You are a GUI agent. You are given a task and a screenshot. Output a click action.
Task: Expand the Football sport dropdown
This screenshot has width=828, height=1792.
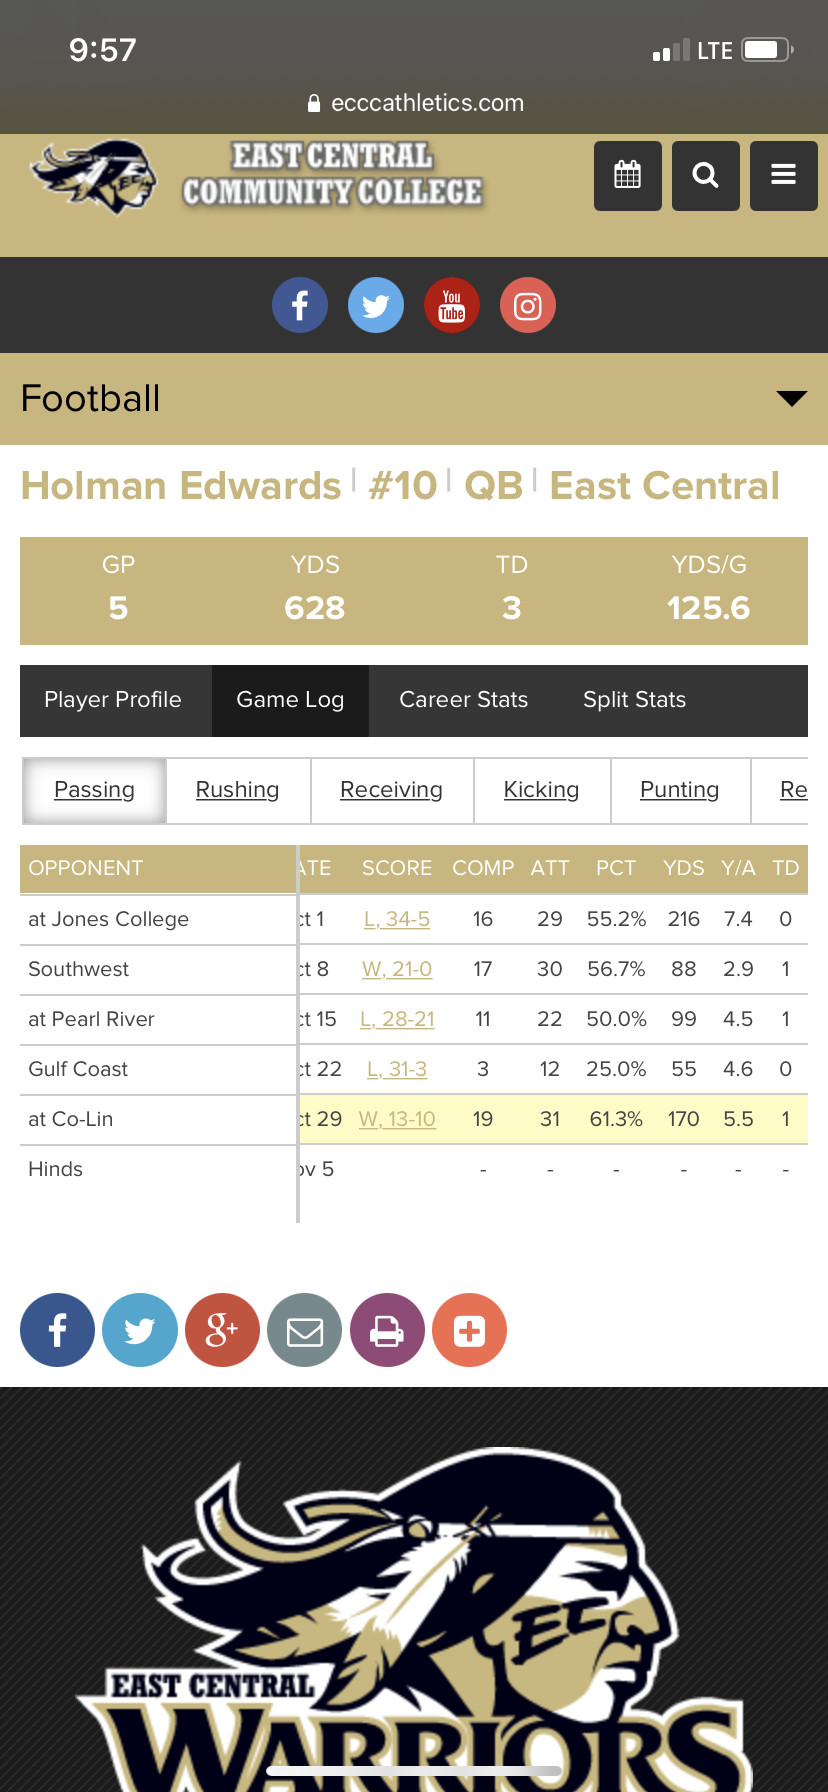791,399
